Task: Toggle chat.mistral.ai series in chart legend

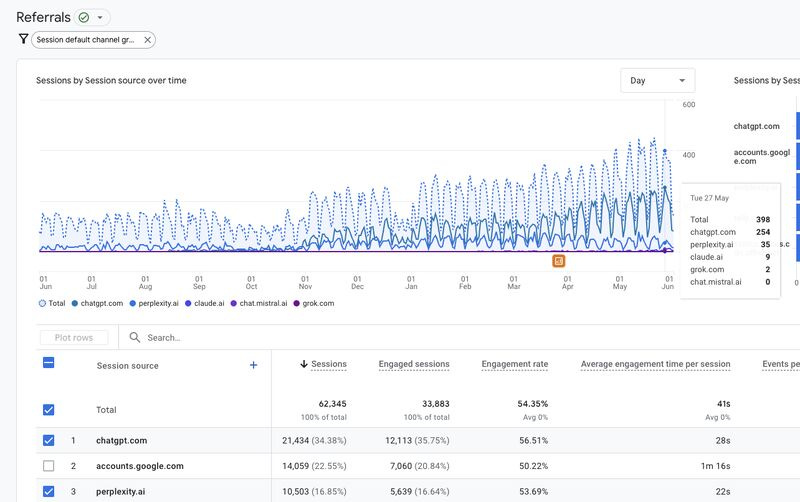Action: coord(259,303)
